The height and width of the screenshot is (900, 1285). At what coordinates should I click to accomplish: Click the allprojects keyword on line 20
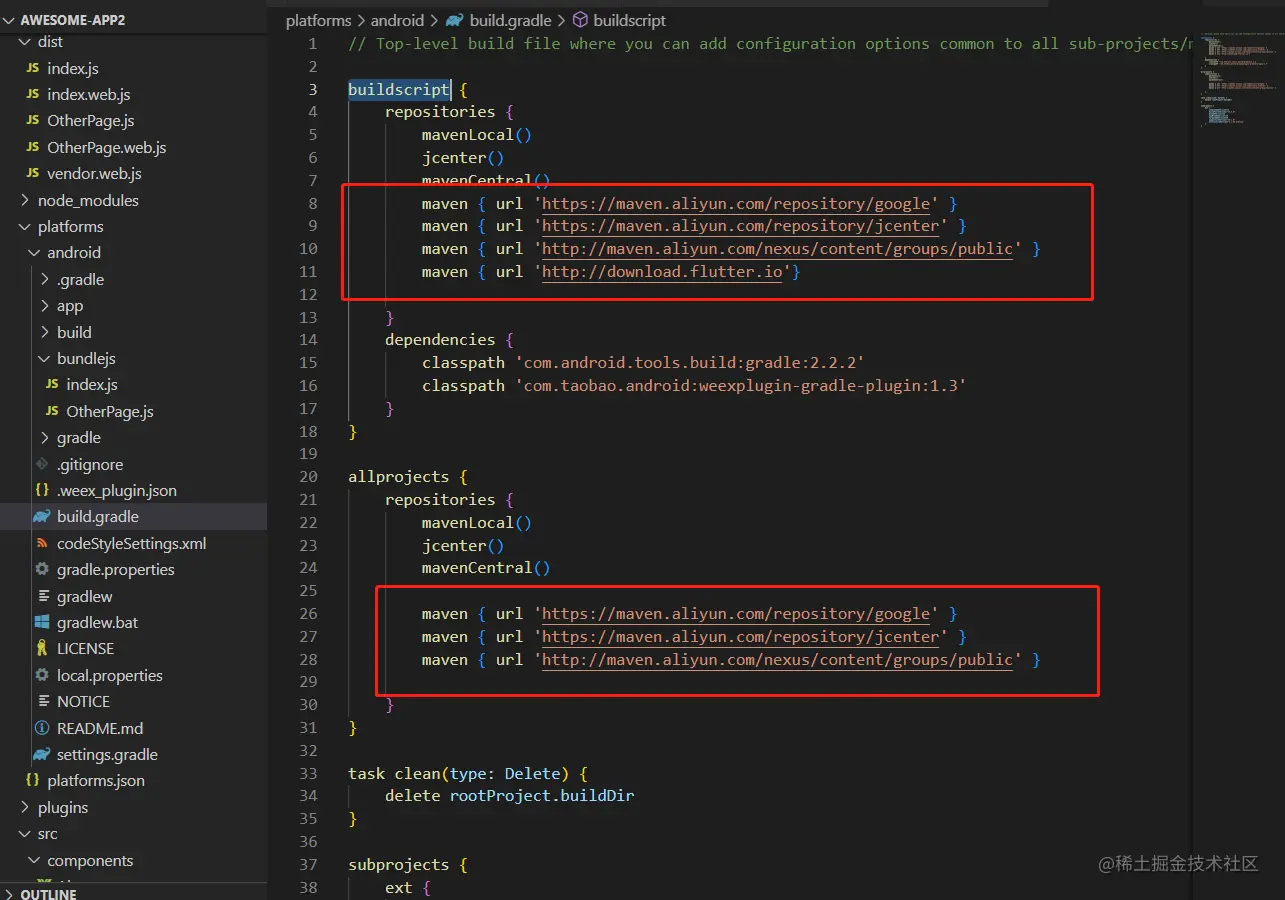[x=399, y=477]
